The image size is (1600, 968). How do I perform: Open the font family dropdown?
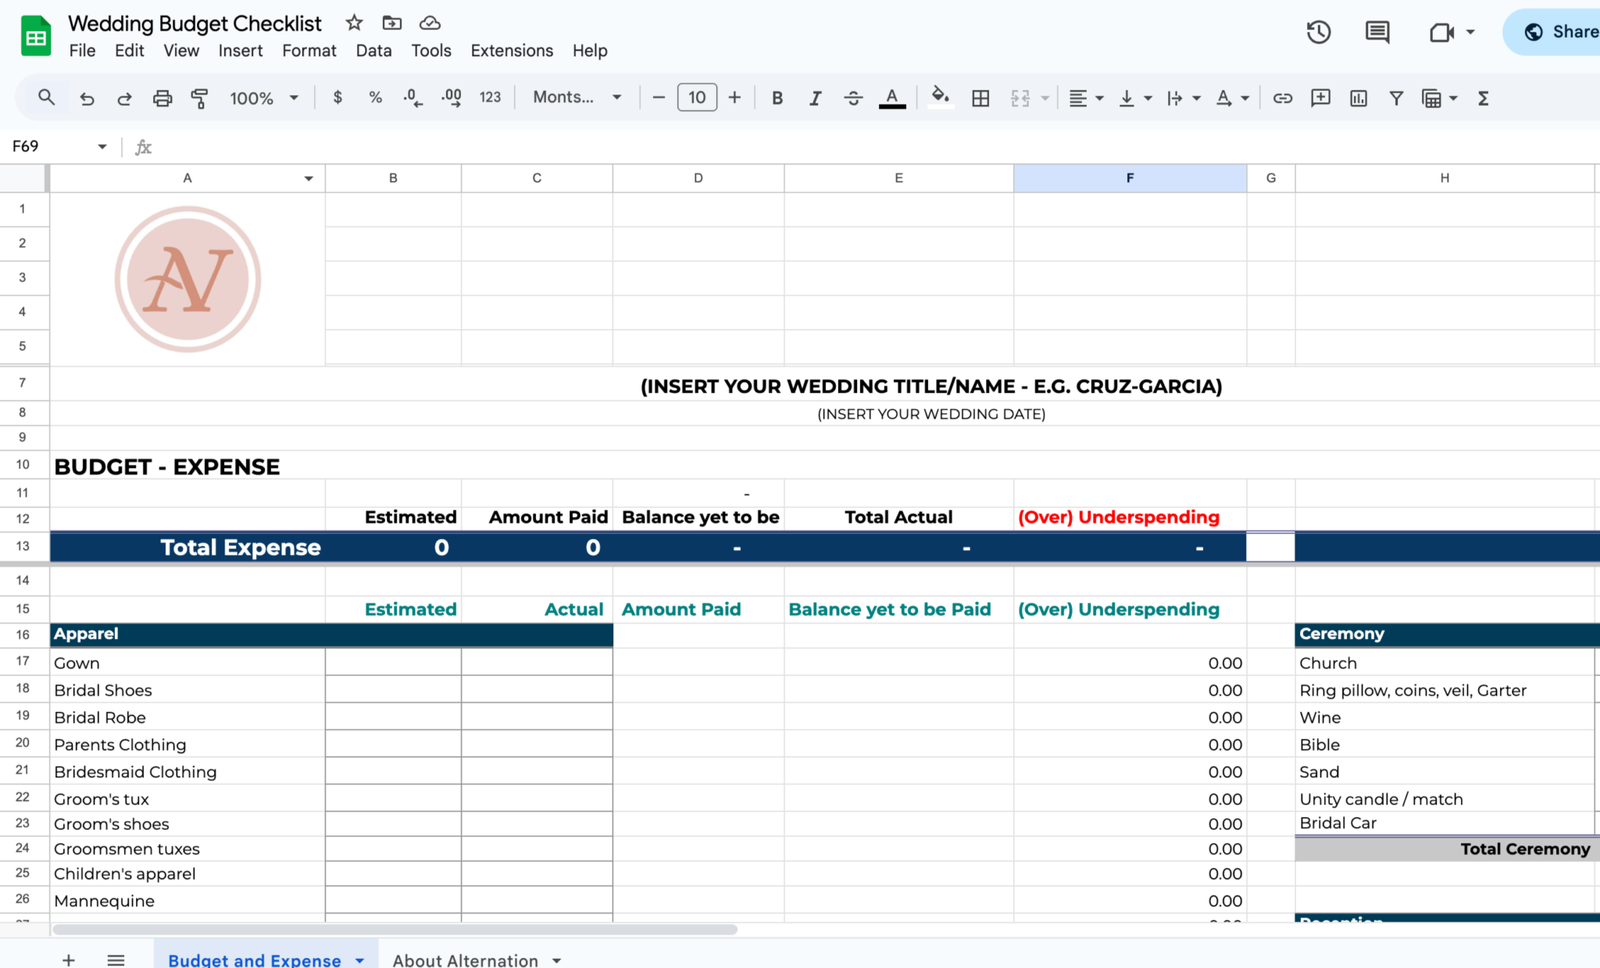click(576, 97)
